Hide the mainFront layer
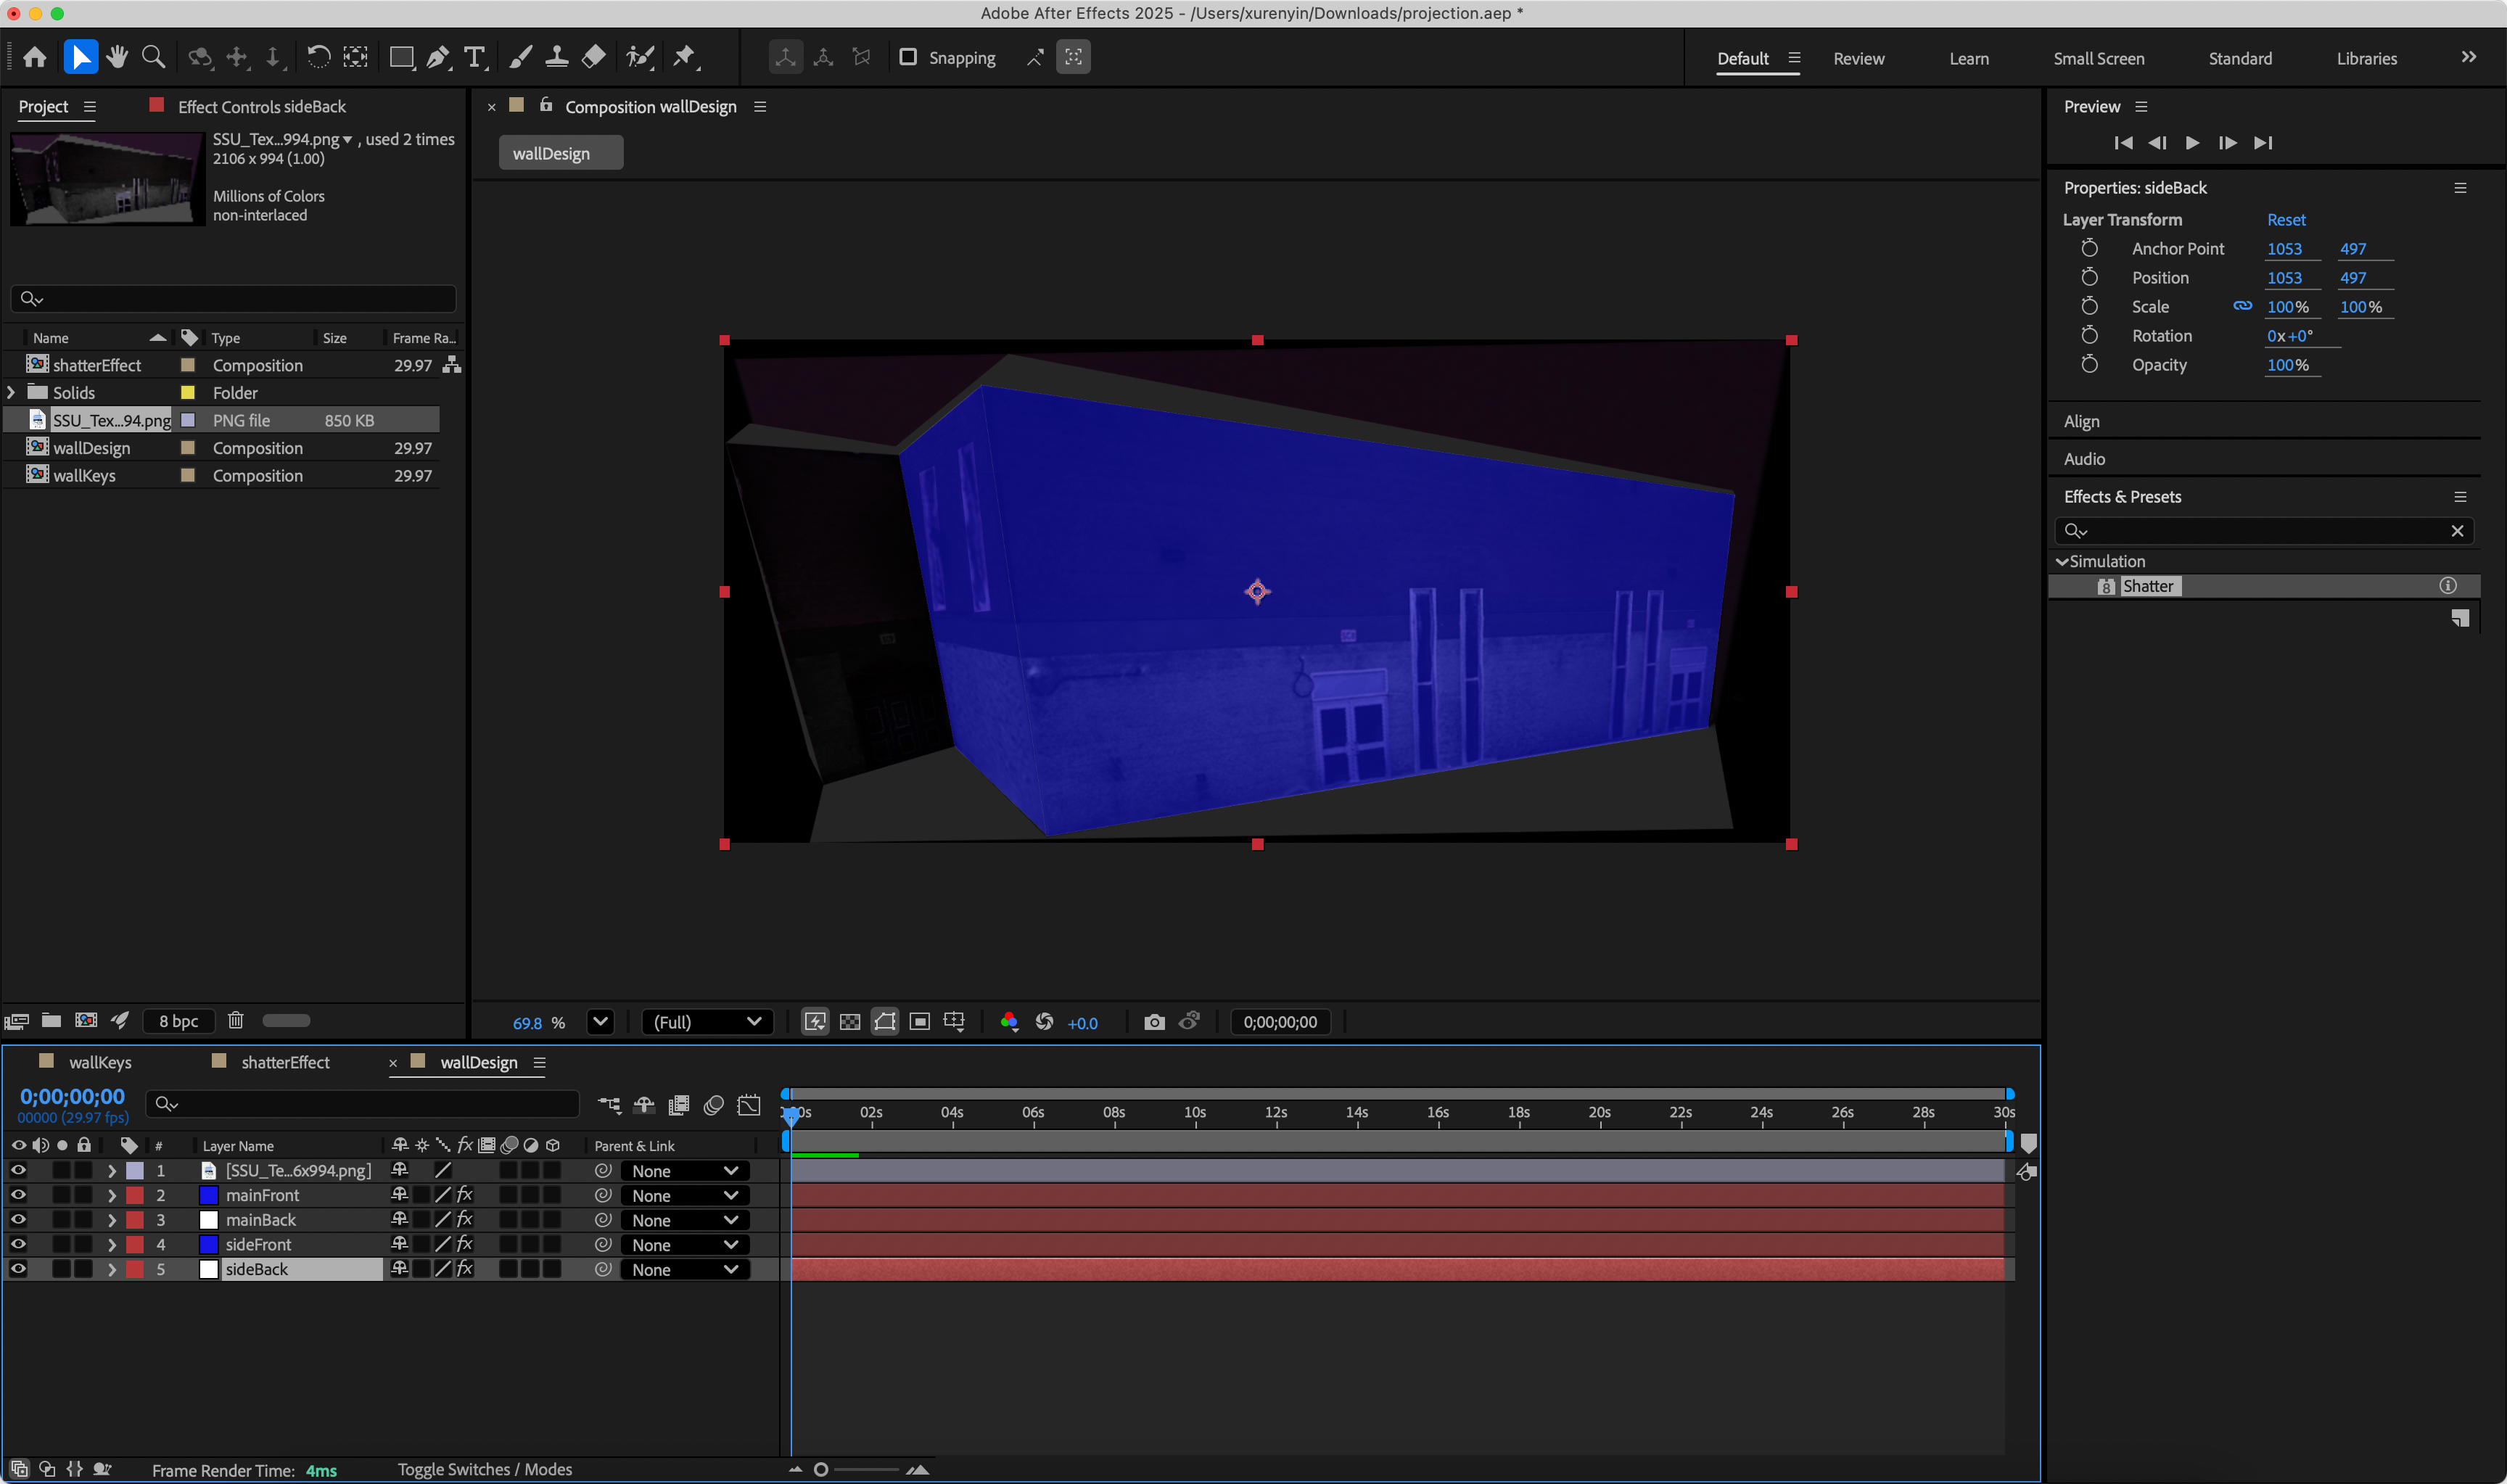This screenshot has width=2507, height=1484. pos(18,1194)
